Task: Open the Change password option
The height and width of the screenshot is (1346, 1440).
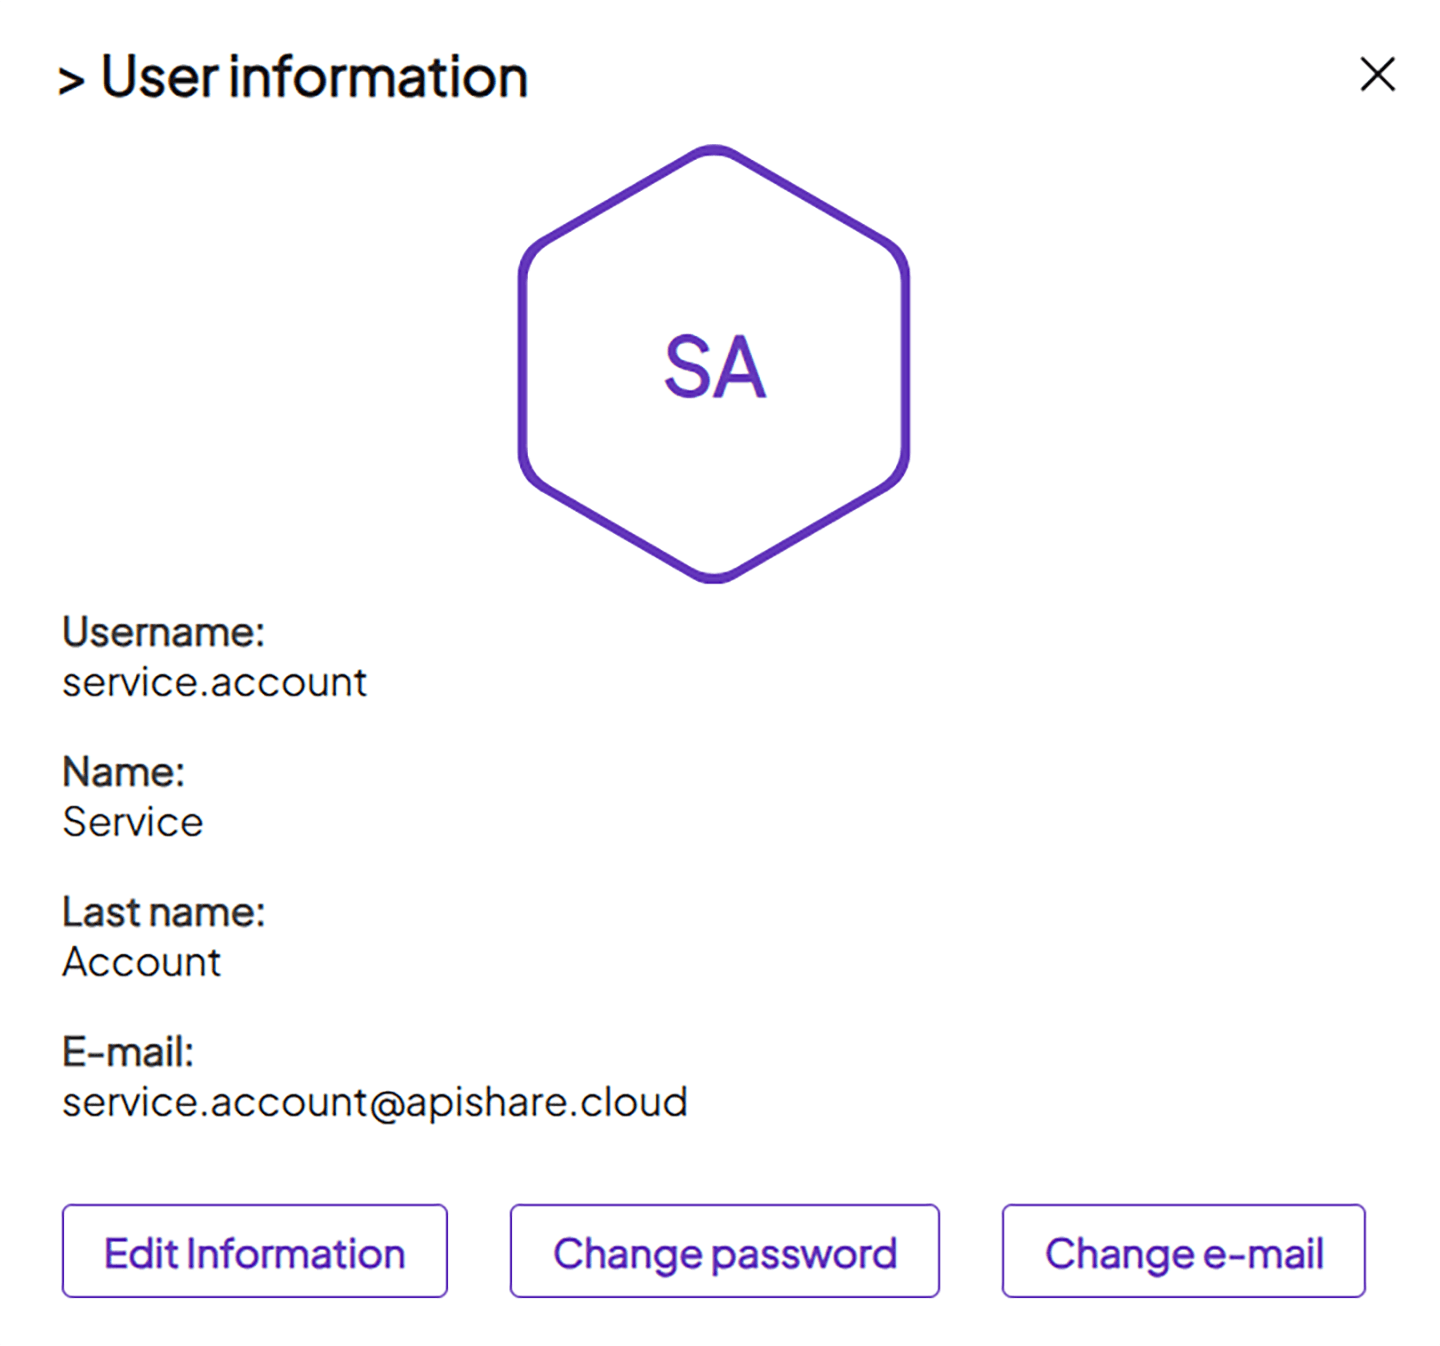Action: click(x=725, y=1251)
